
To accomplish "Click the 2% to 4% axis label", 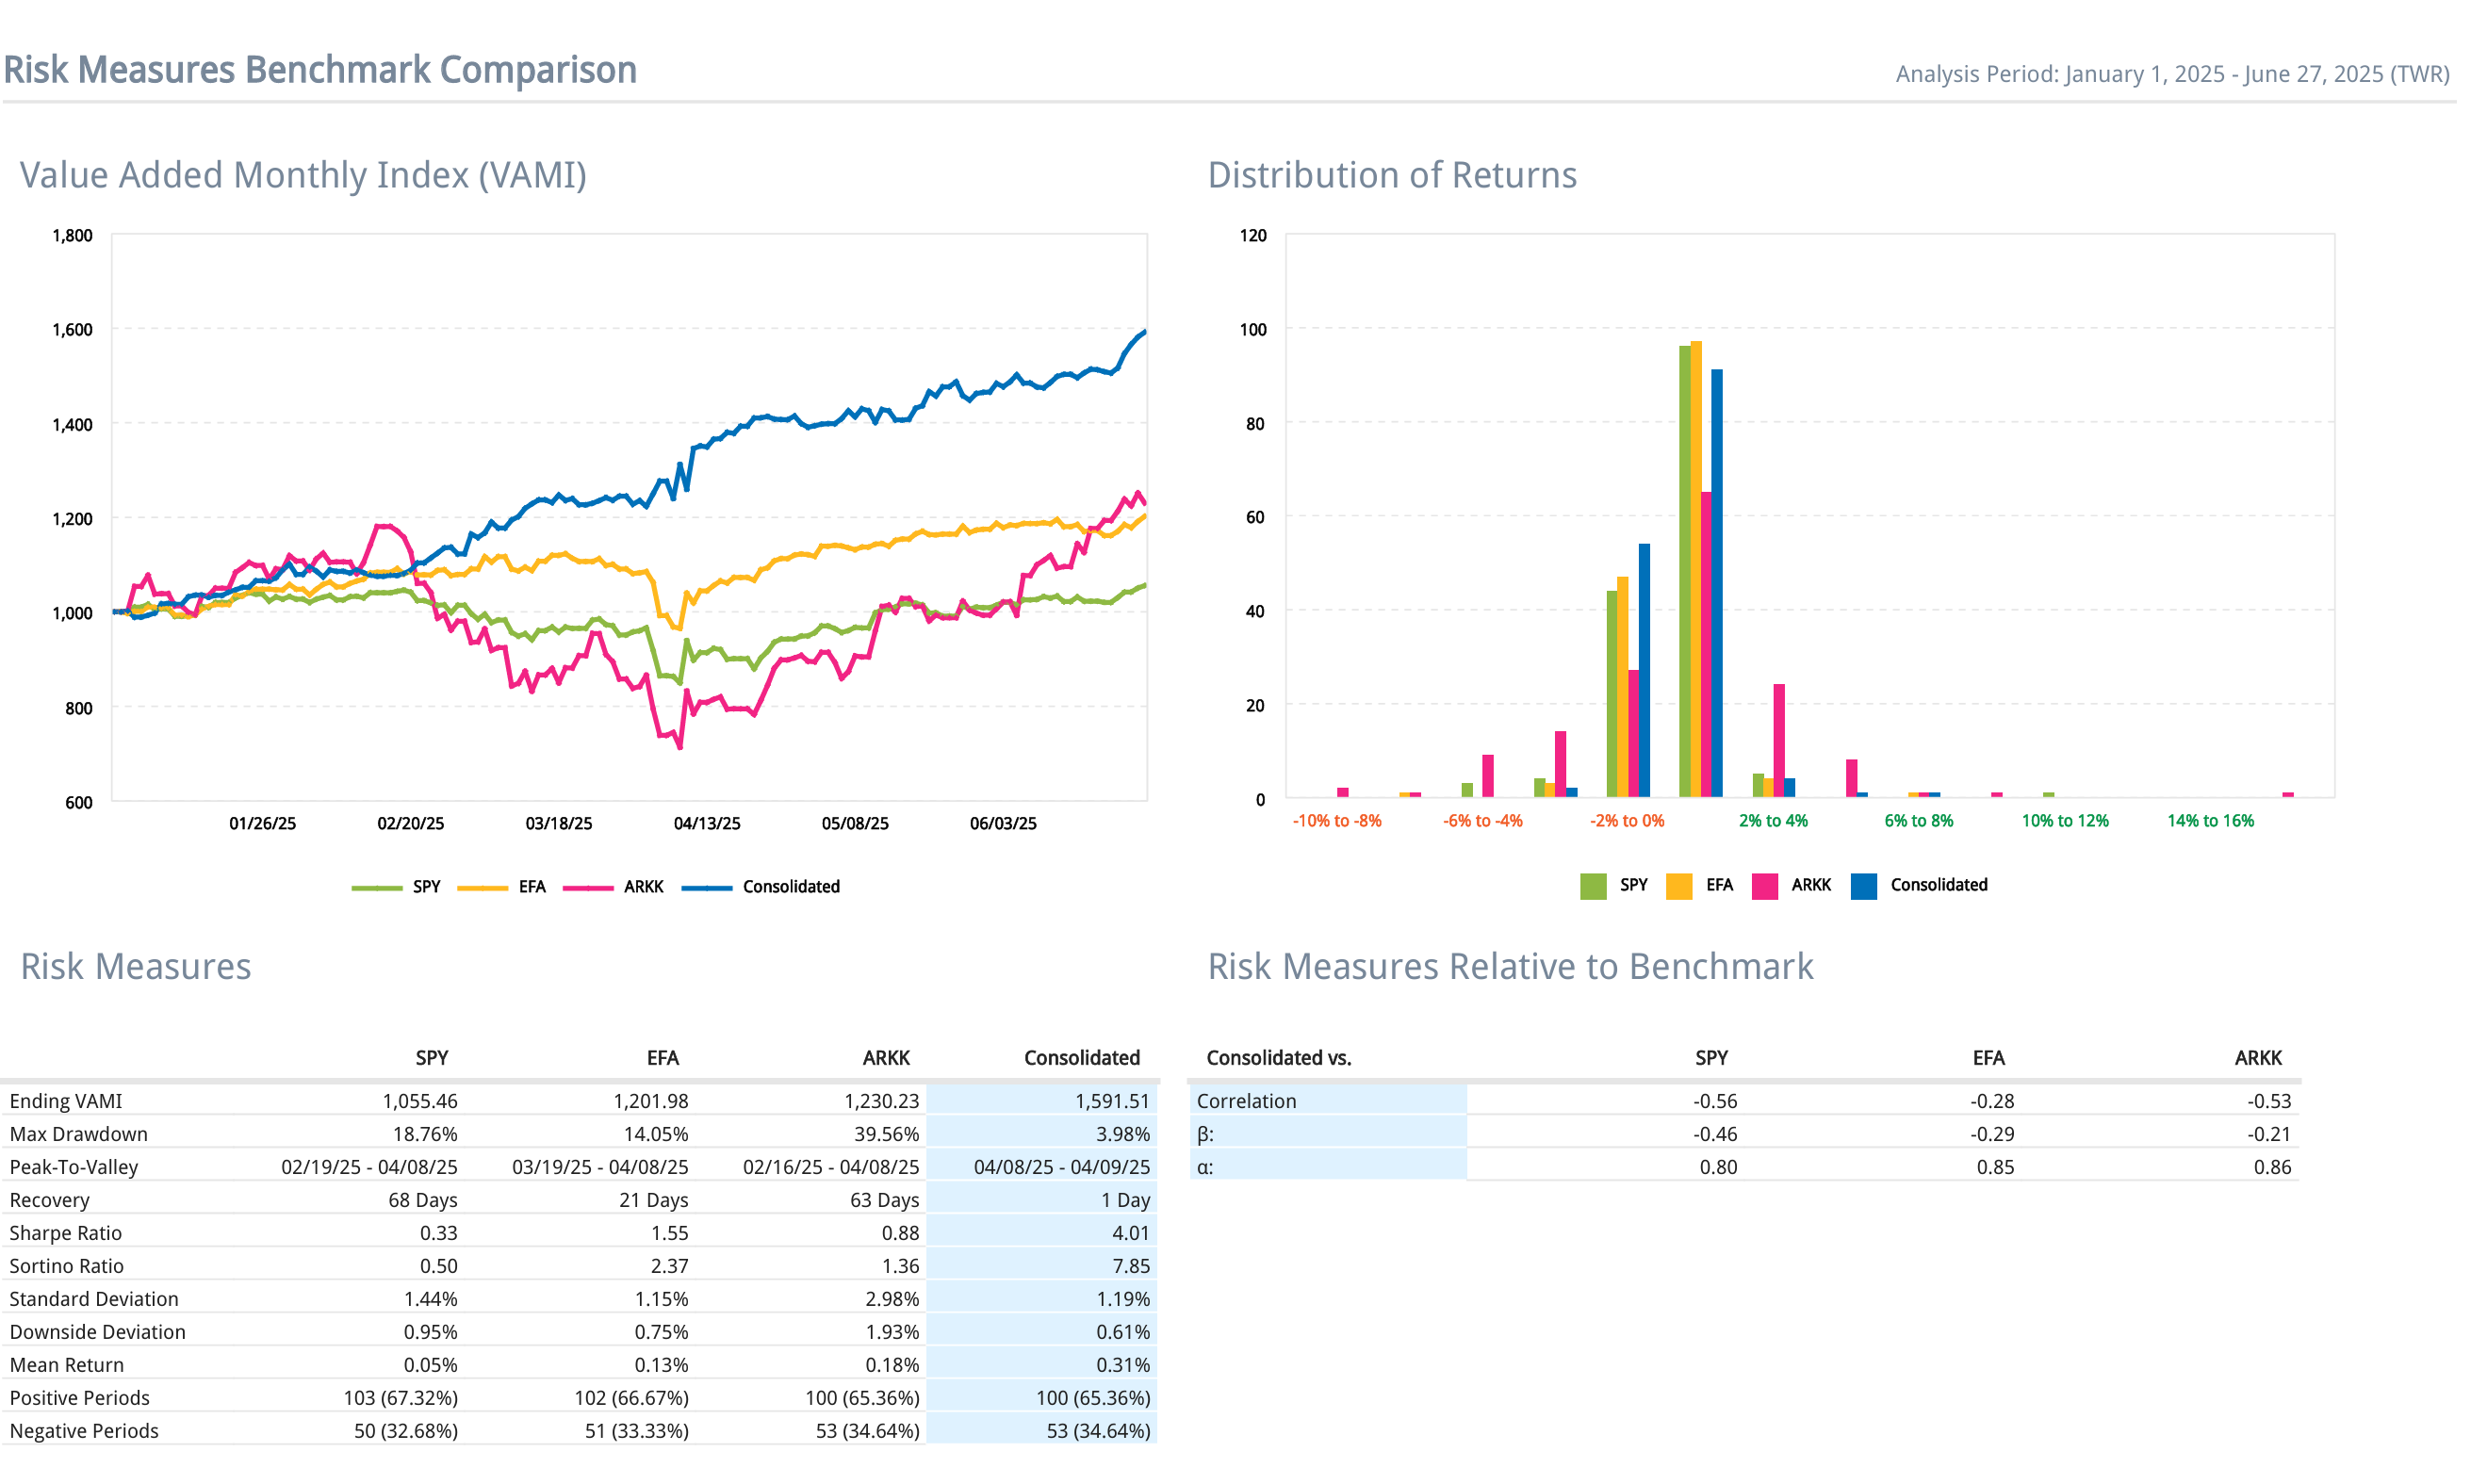I will (1773, 821).
